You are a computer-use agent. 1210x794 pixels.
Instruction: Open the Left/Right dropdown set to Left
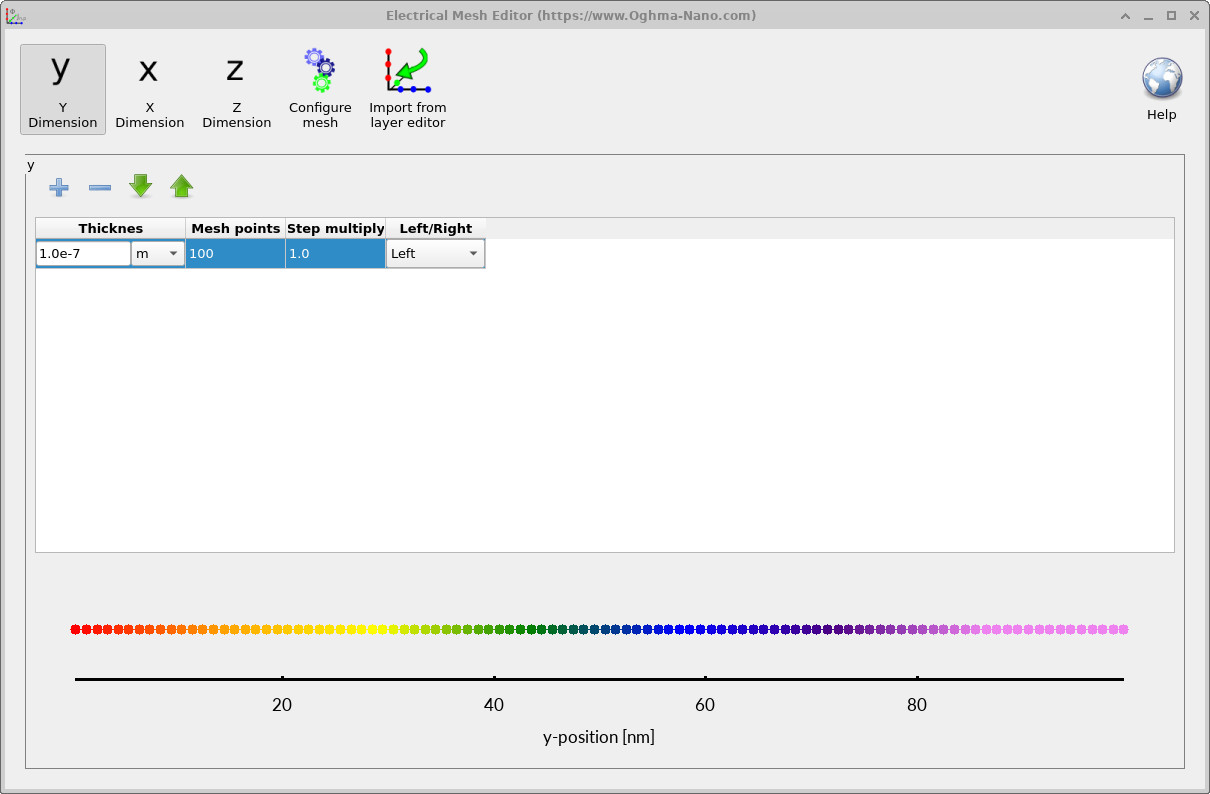pos(436,254)
